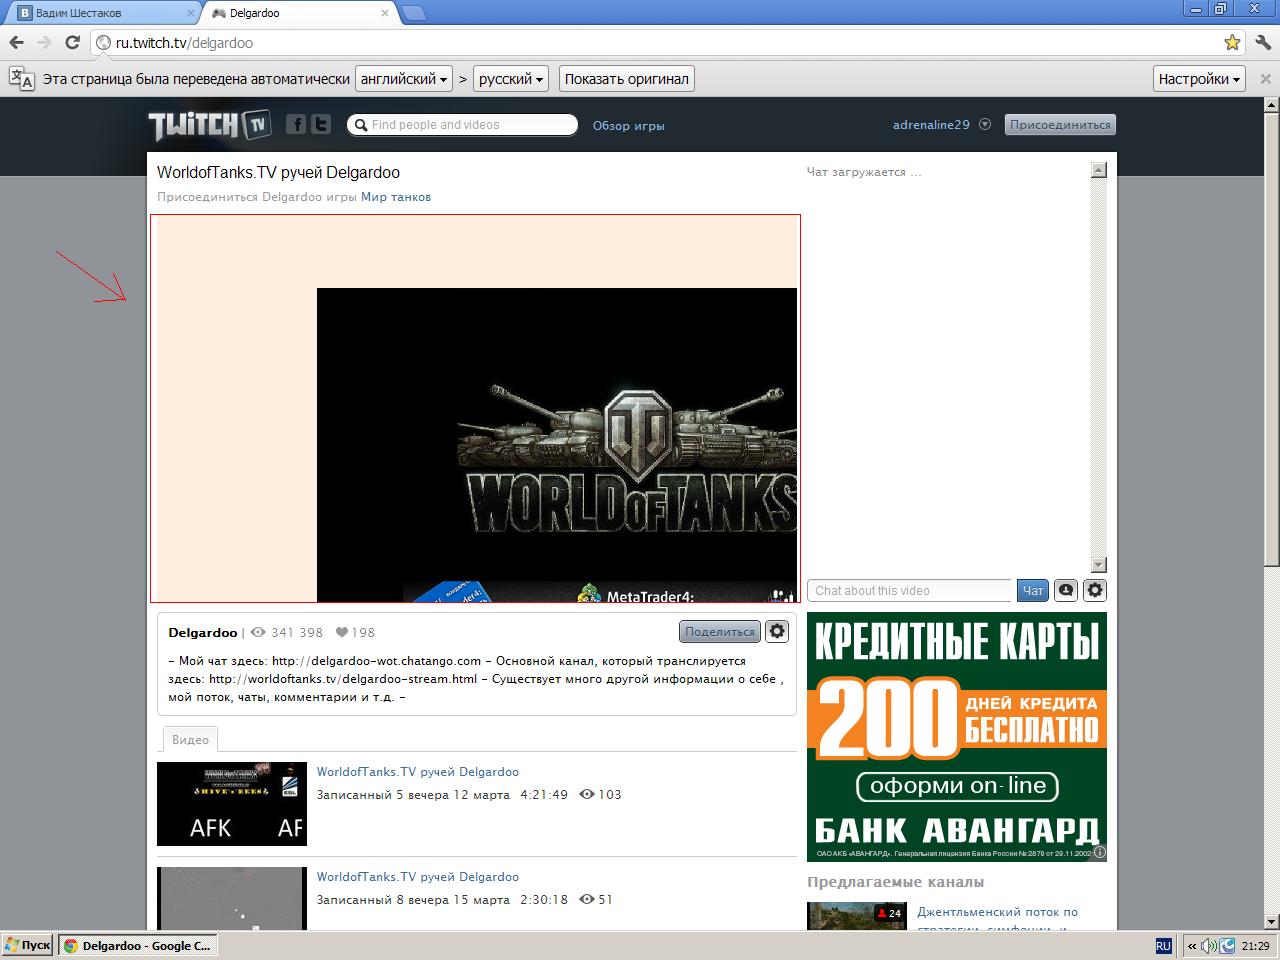Screen dimensions: 1280x960
Task: Open chat settings gear icon
Action: click(x=1096, y=590)
